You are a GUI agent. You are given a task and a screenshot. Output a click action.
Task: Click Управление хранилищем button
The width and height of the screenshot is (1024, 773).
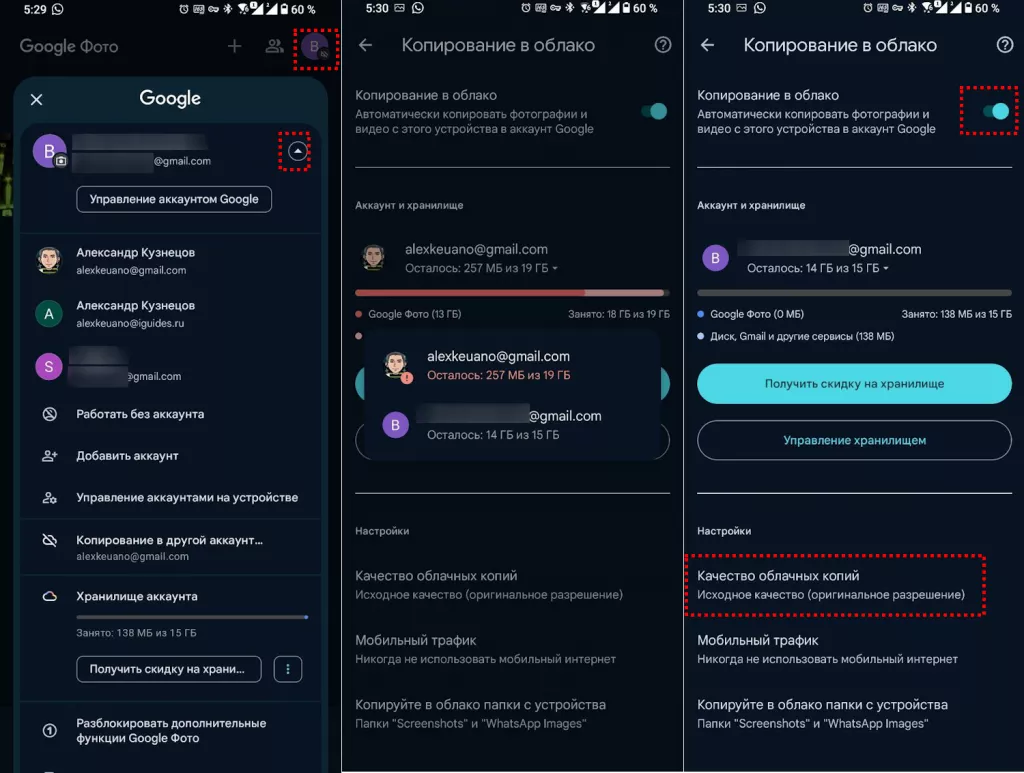pyautogui.click(x=854, y=440)
